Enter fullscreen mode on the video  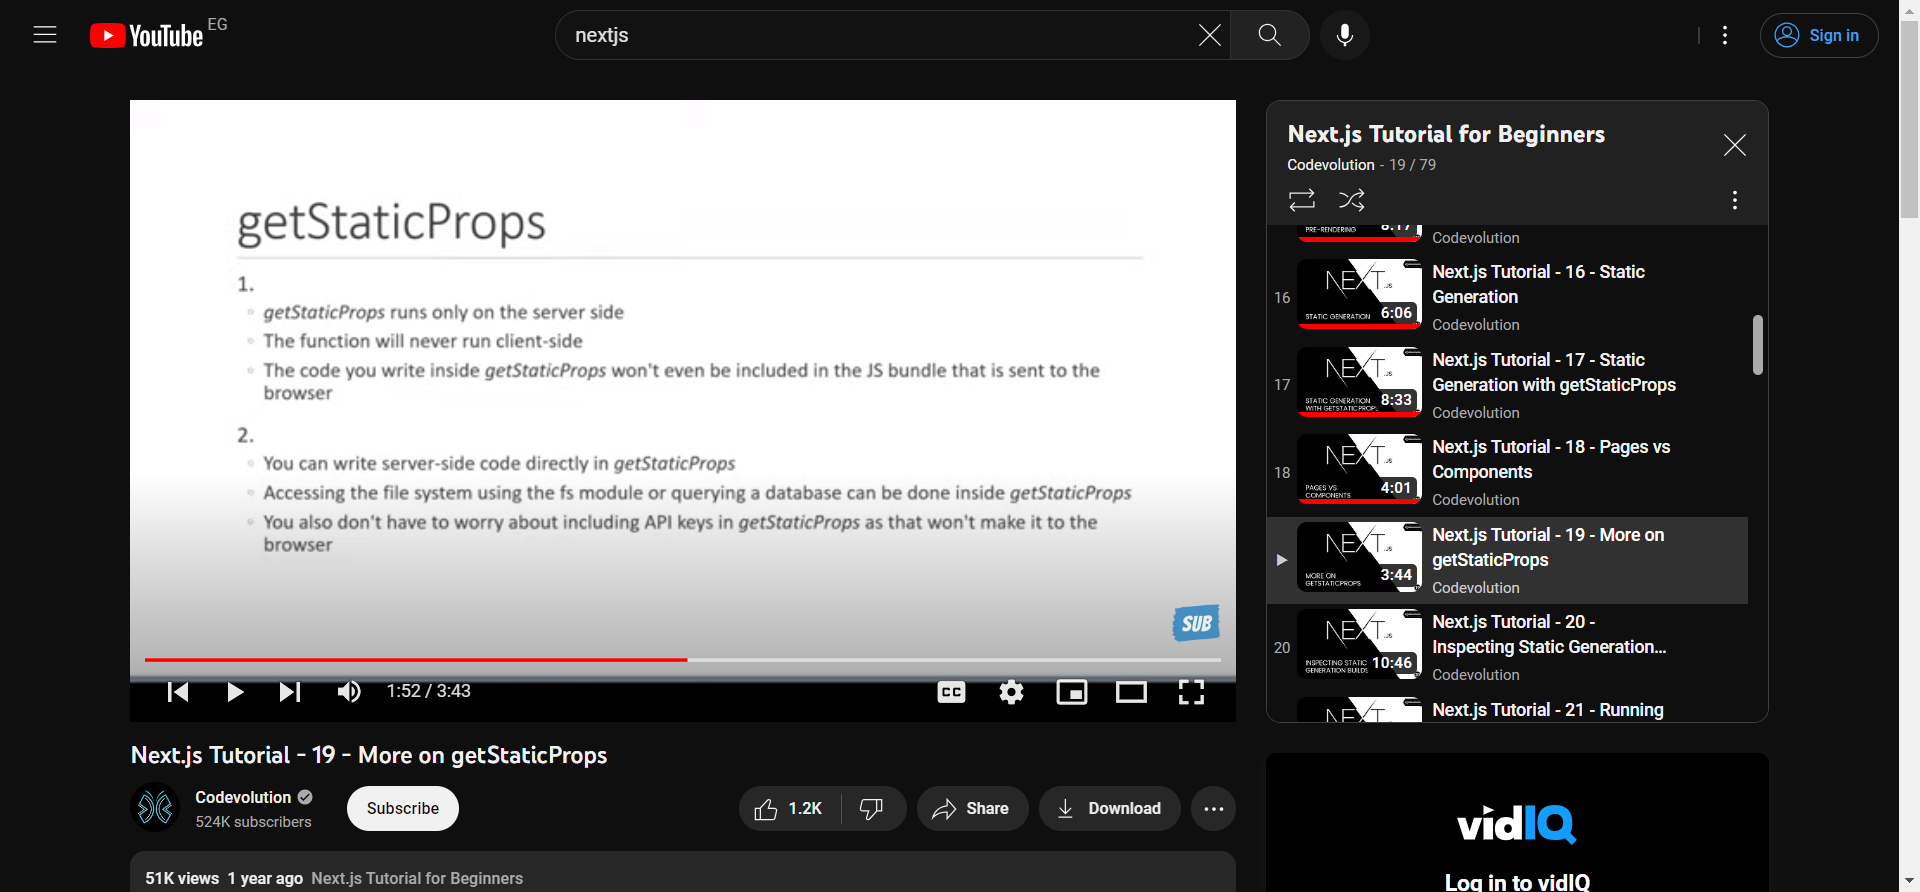(1190, 692)
